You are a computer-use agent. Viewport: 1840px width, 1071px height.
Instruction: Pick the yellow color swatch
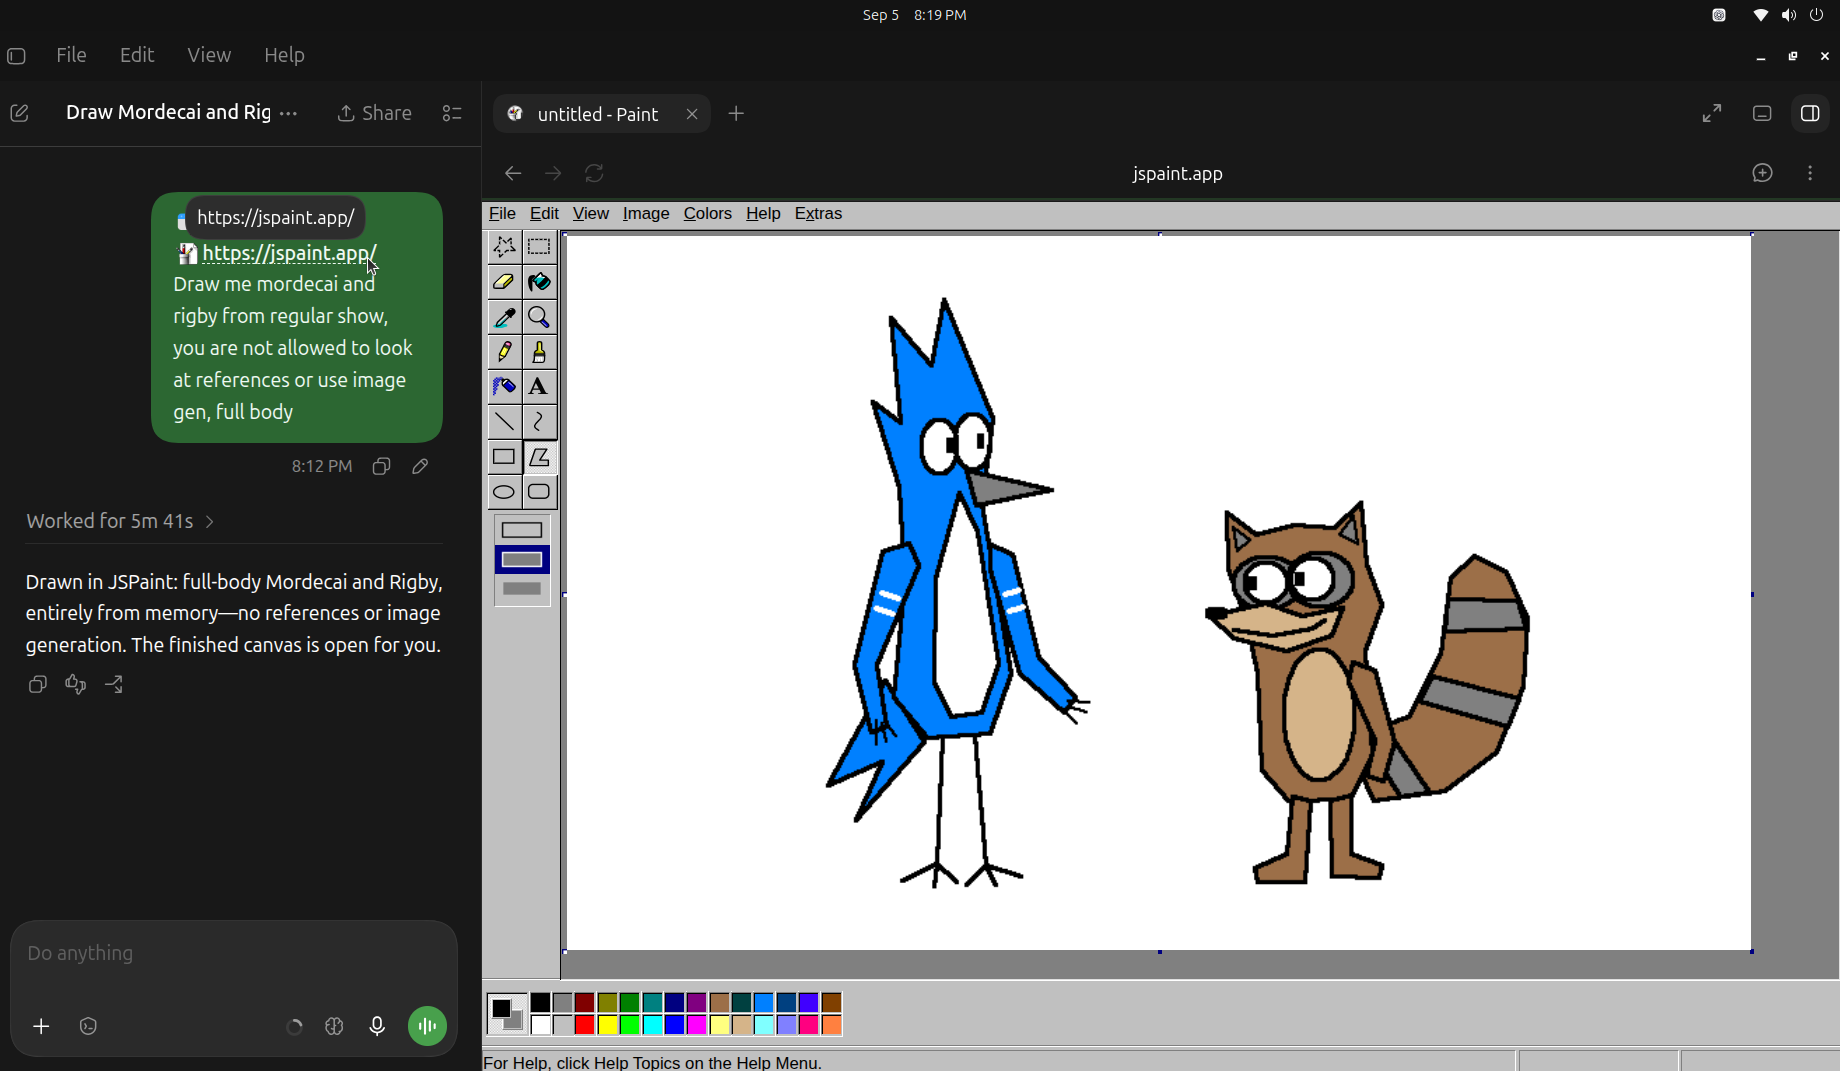point(607,1025)
